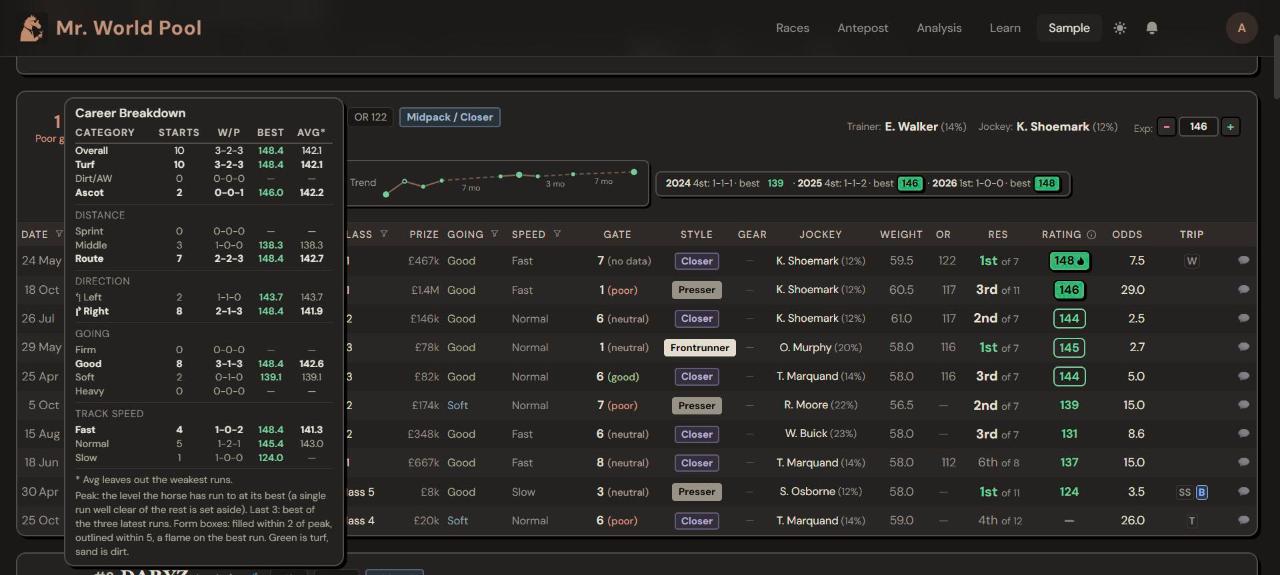1280x575 pixels.
Task: Open comment bubble on 18 Oct row
Action: point(1244,289)
